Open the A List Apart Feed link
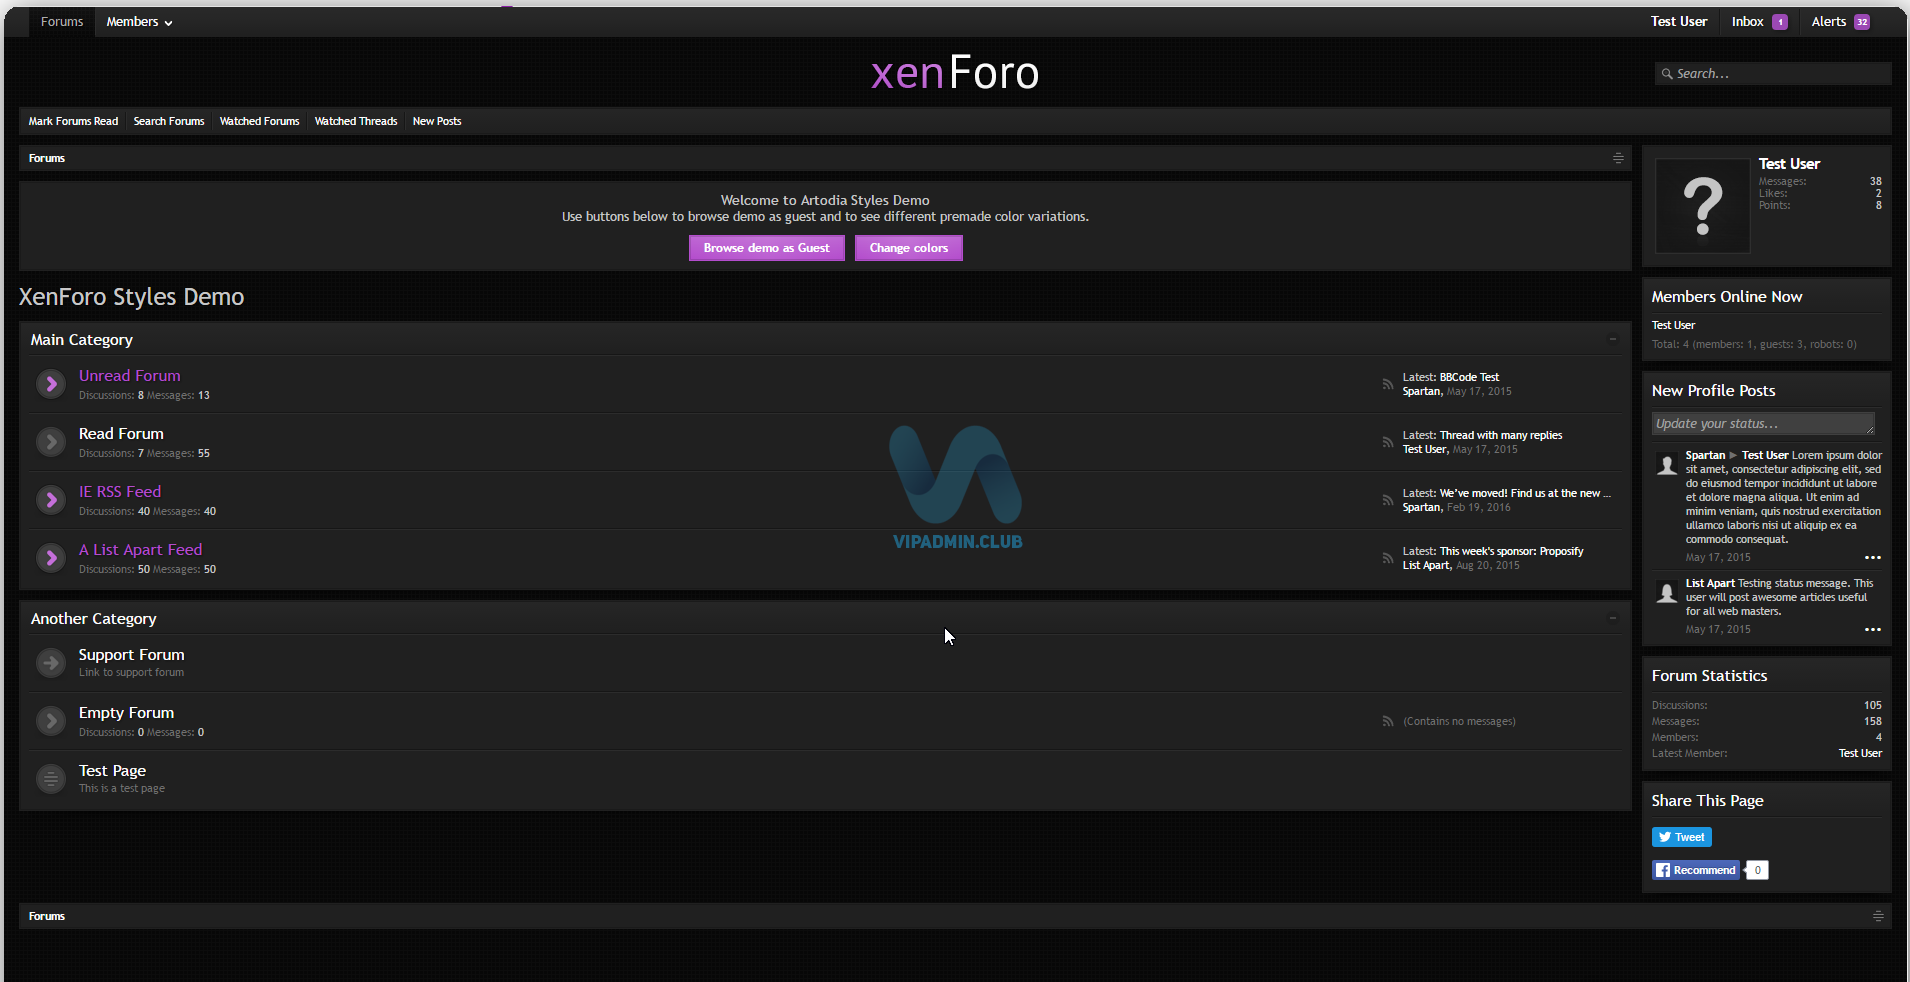The height and width of the screenshot is (982, 1910). click(x=141, y=550)
